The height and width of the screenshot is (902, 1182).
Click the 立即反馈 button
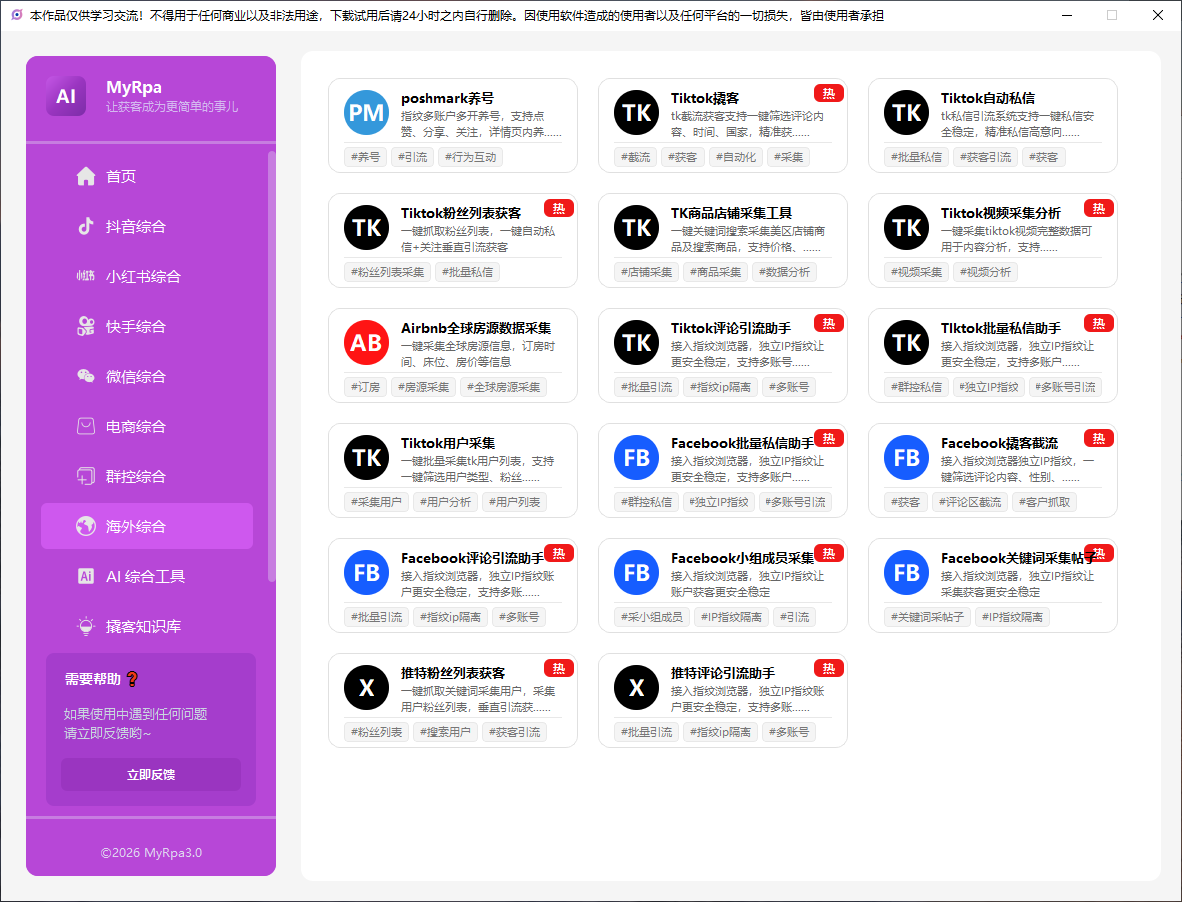tap(151, 775)
